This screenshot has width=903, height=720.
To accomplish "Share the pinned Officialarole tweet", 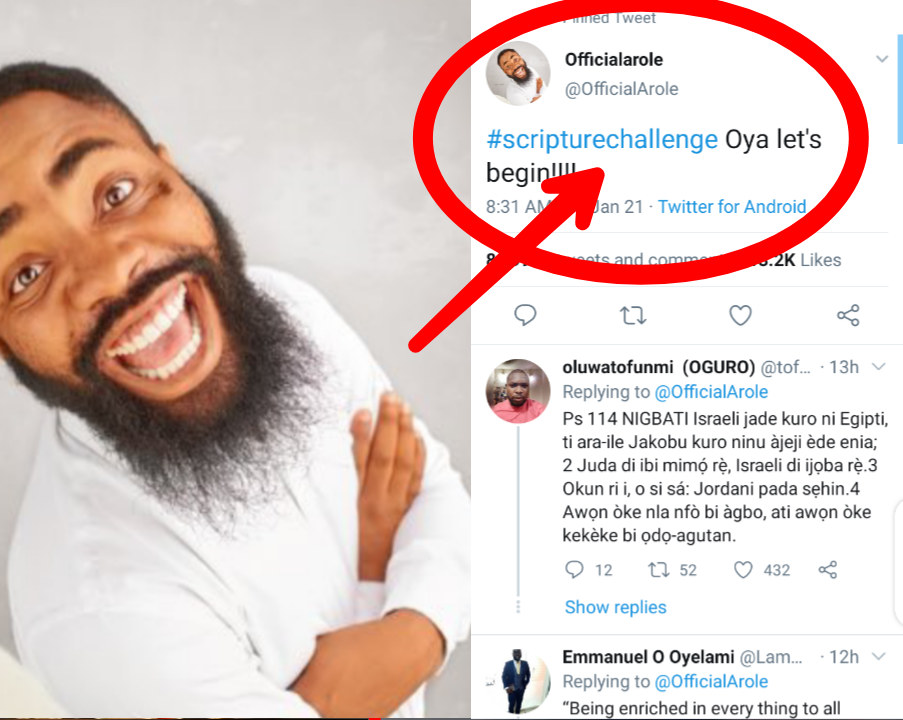I will (848, 316).
